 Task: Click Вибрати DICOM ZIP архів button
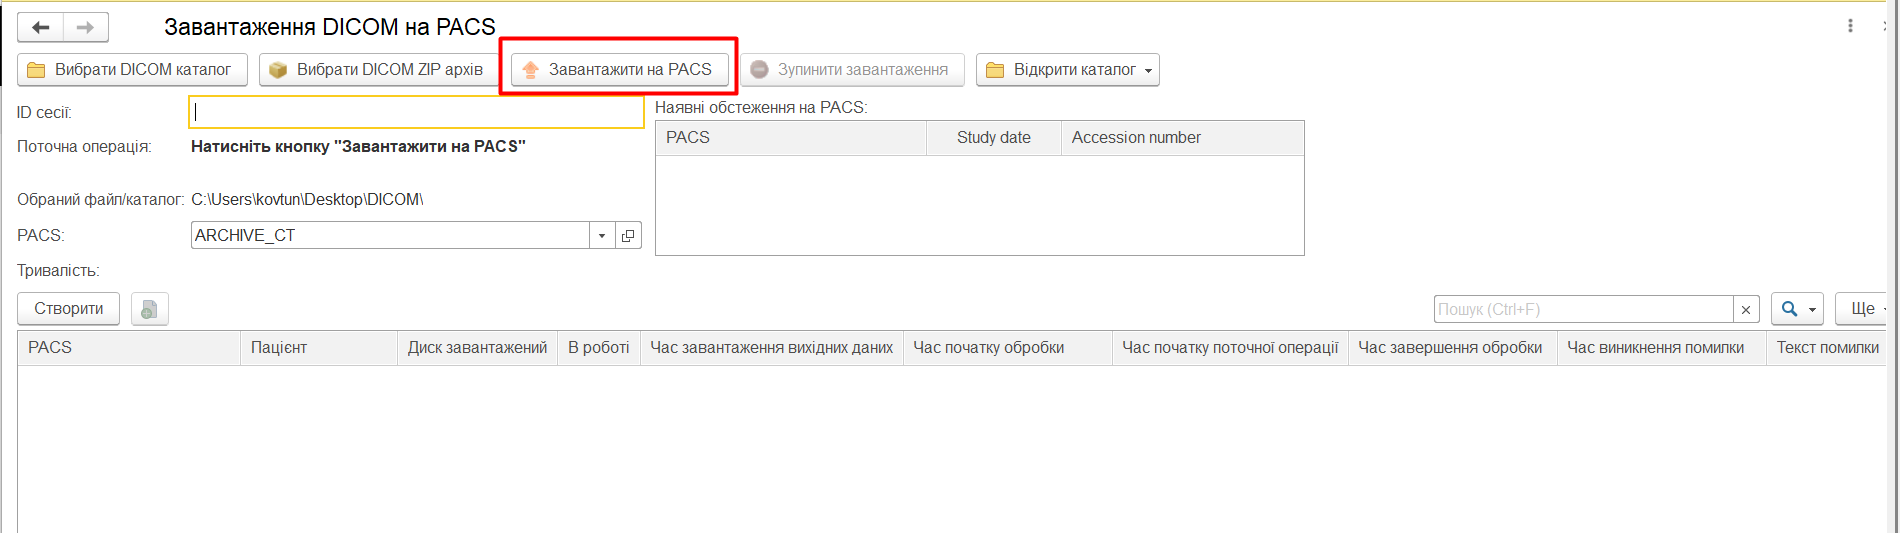(376, 70)
